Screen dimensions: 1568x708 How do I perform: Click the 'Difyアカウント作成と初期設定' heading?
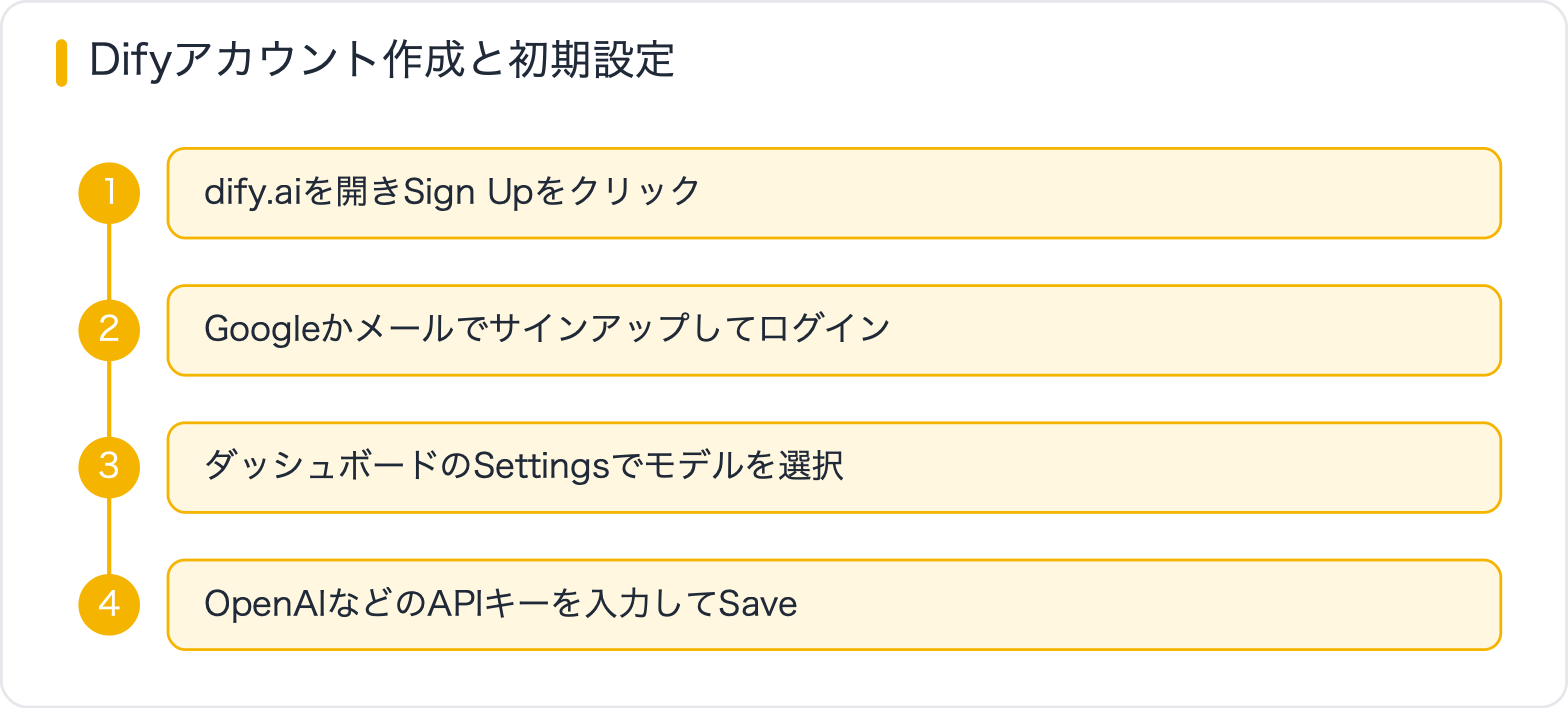(382, 62)
